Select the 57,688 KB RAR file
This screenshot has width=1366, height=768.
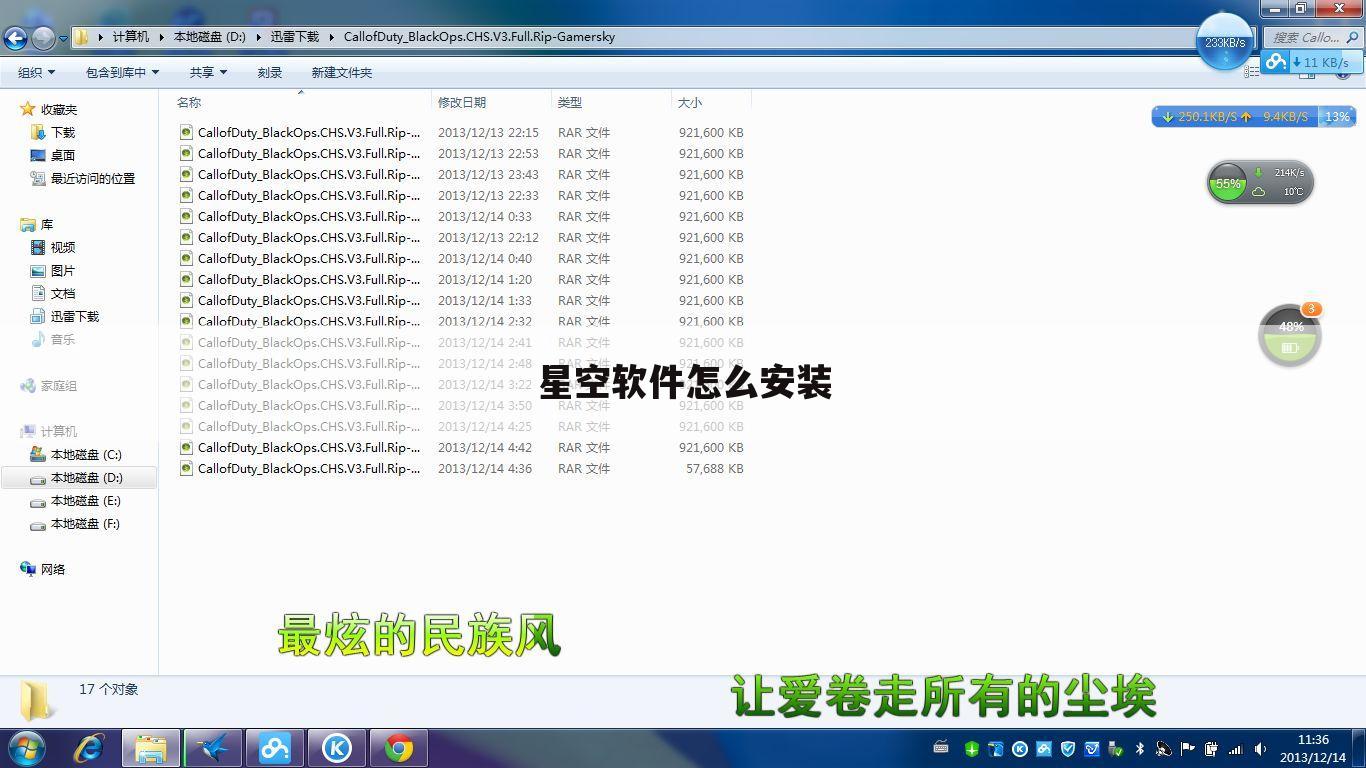click(x=462, y=468)
